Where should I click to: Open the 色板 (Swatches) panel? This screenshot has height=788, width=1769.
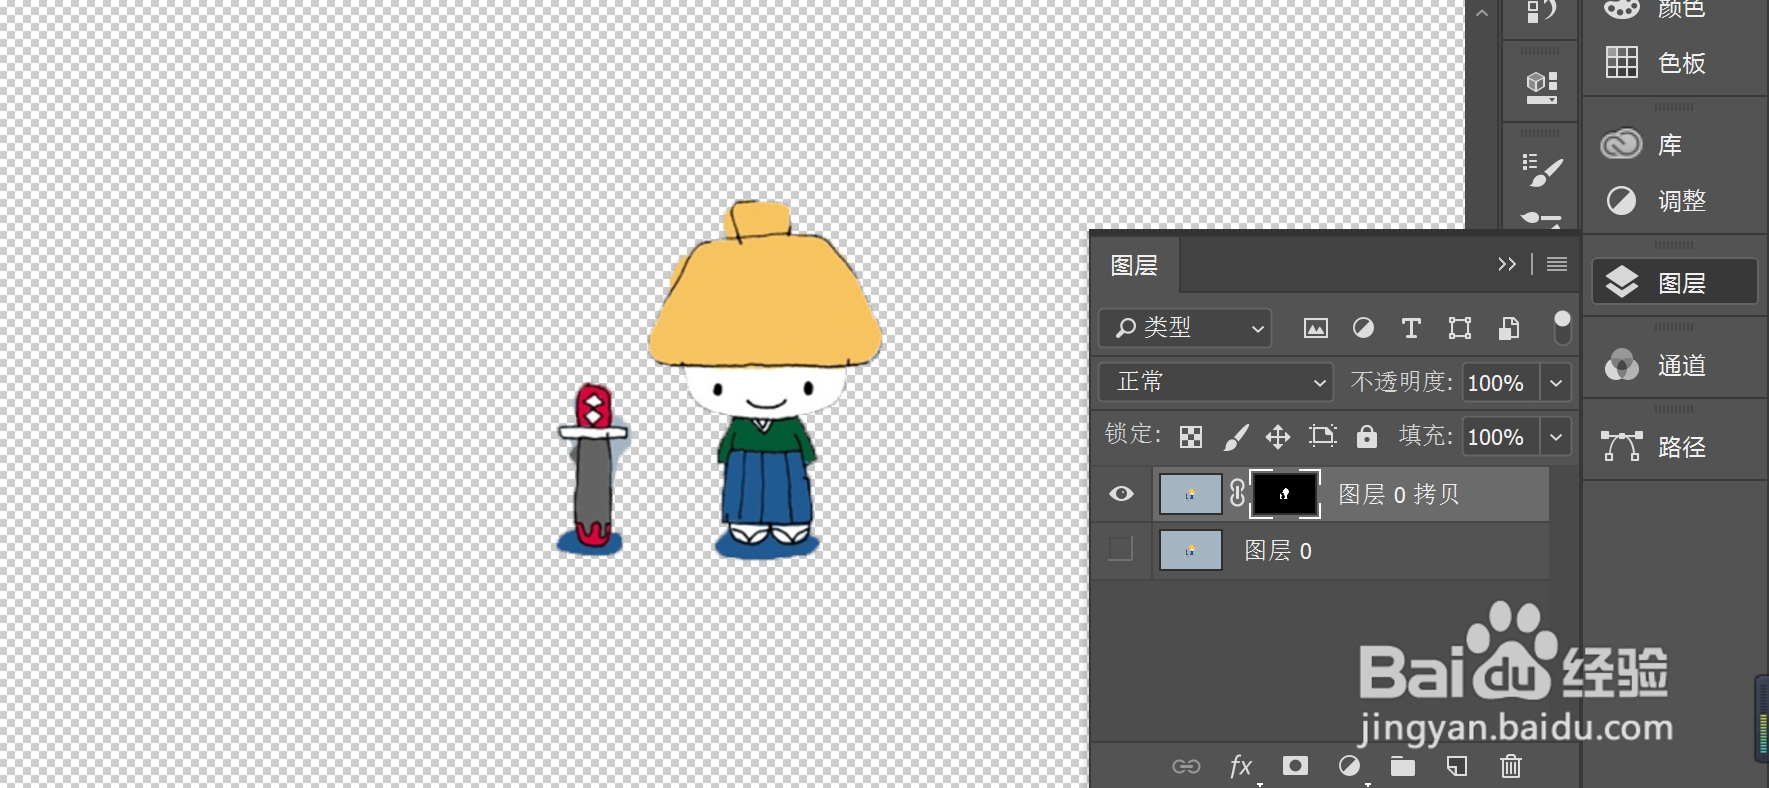click(1655, 63)
